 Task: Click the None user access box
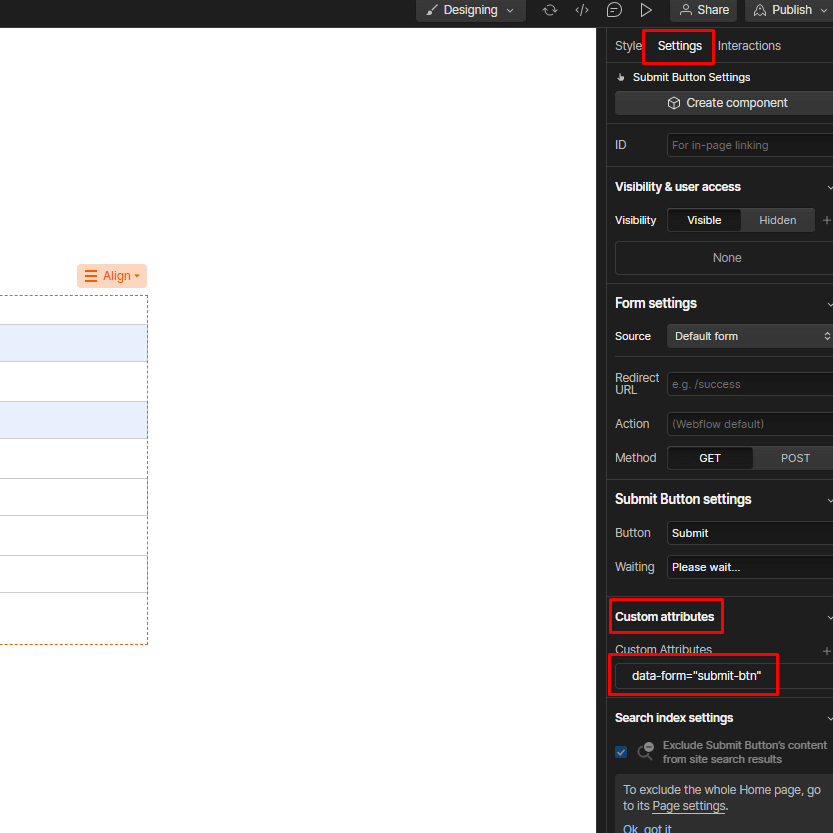(x=726, y=258)
